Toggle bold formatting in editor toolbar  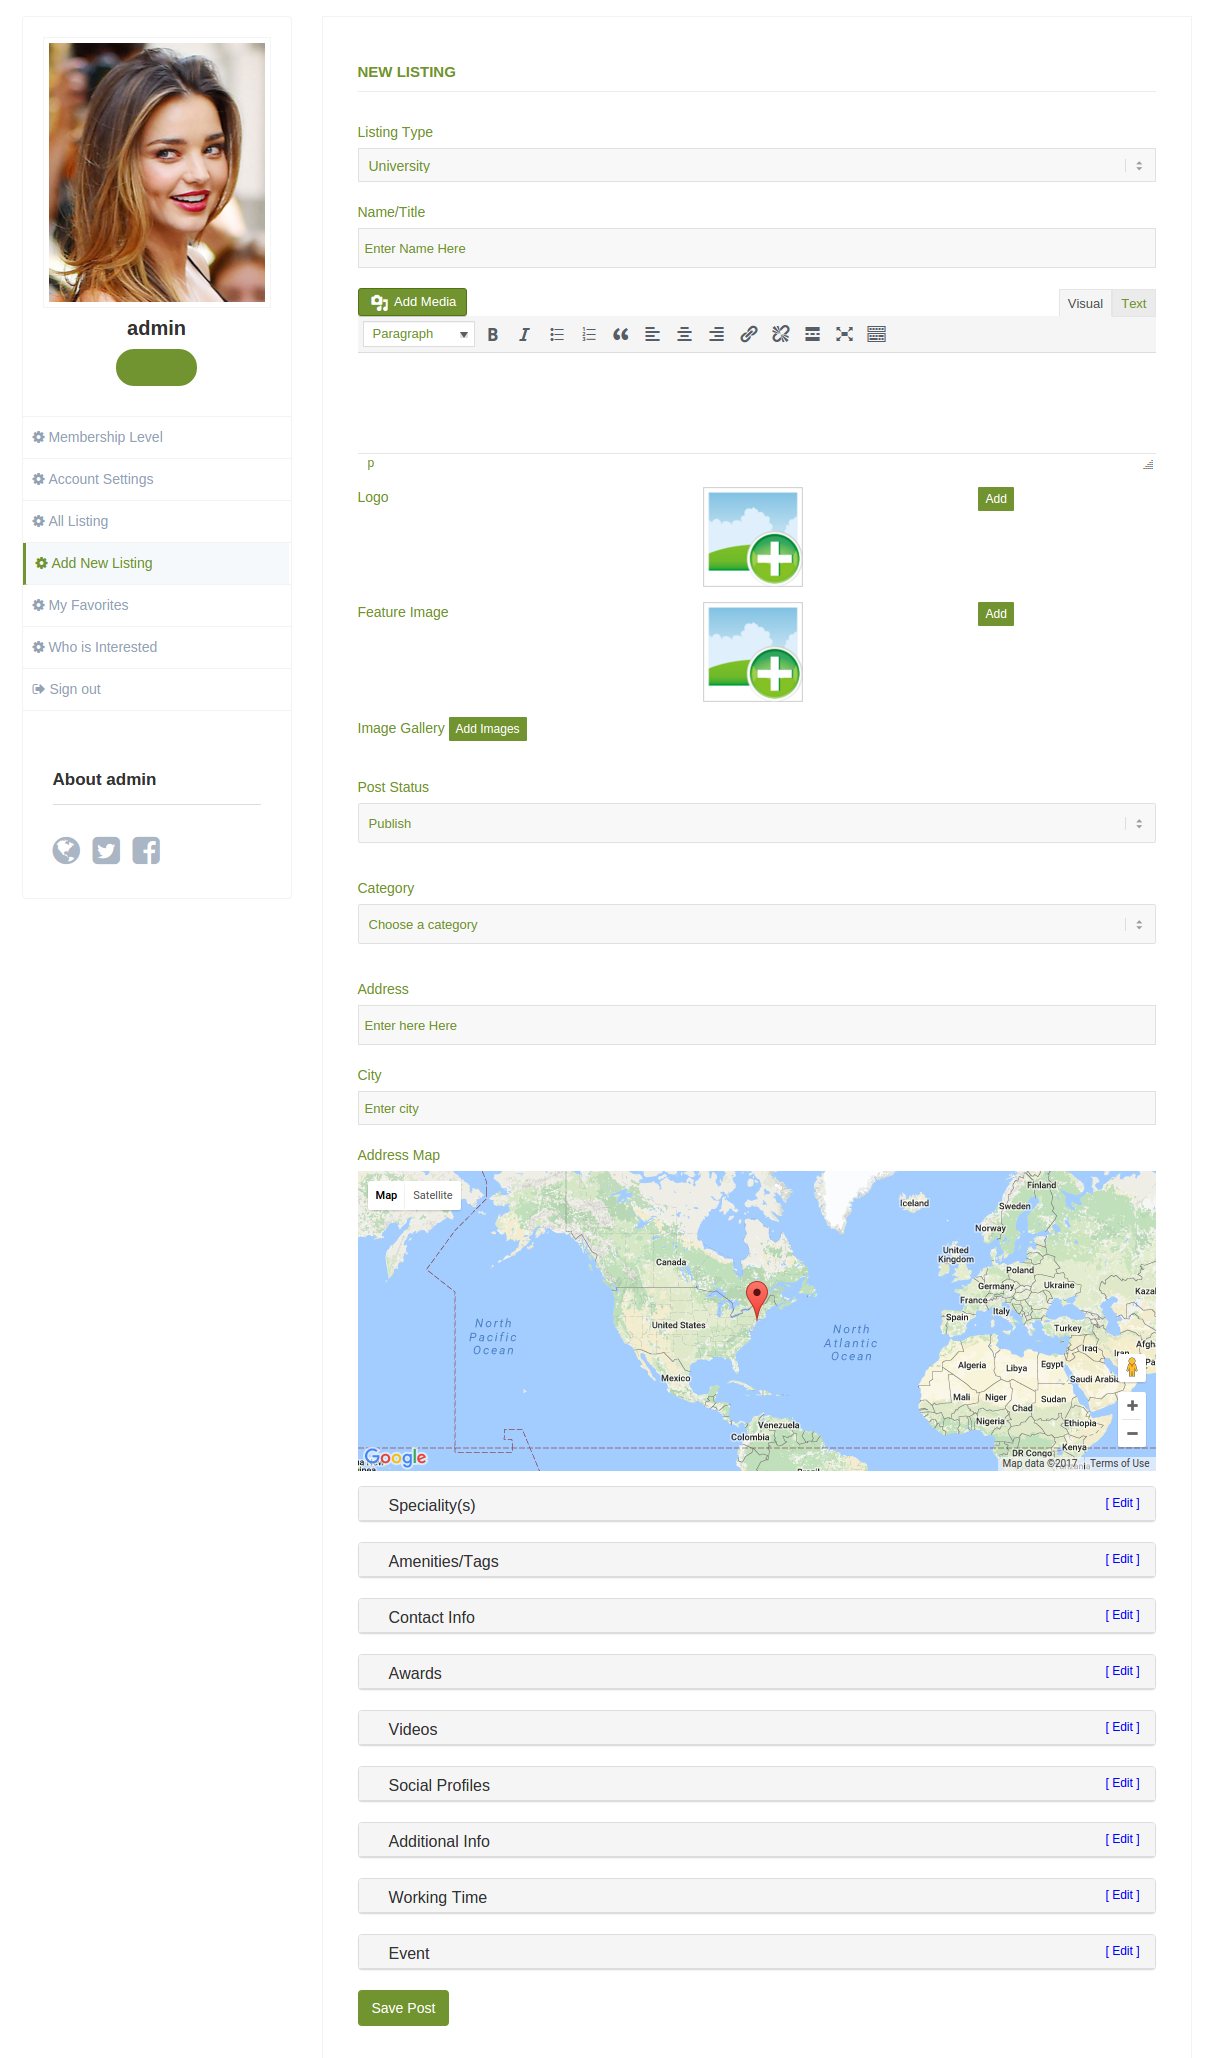[492, 335]
